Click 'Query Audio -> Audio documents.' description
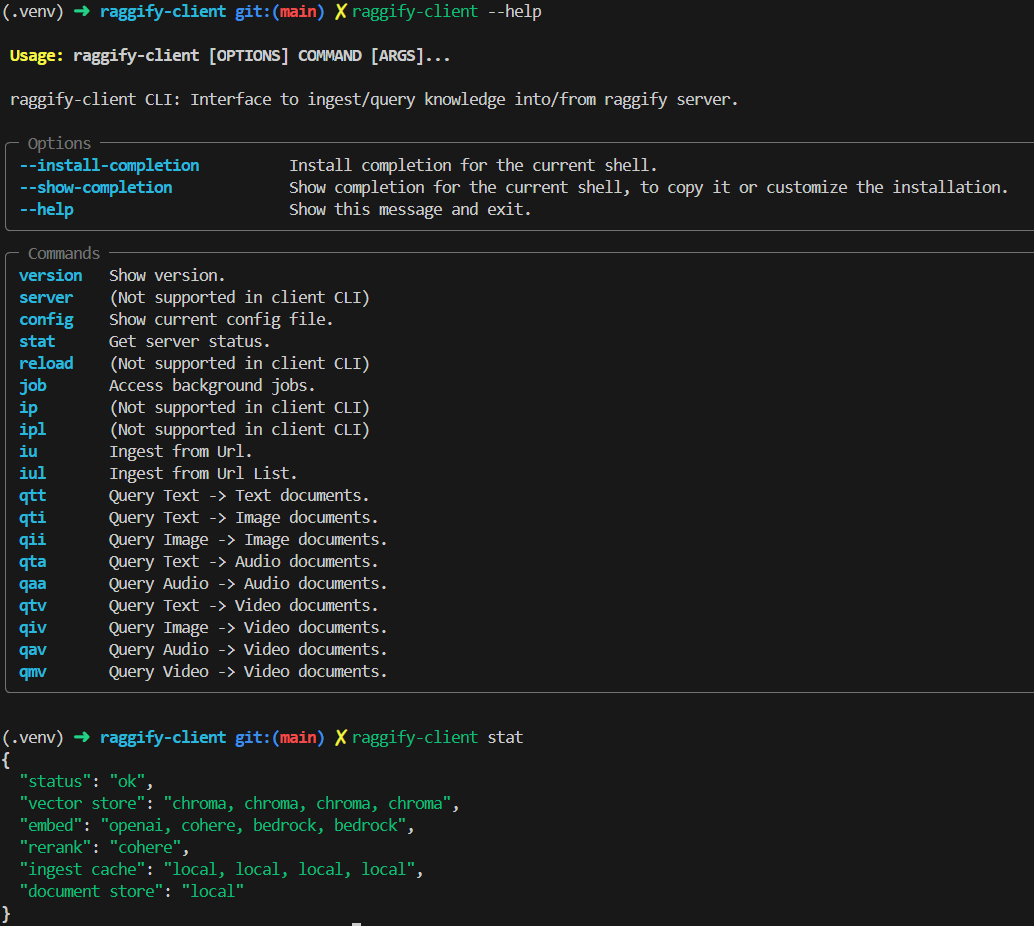The image size is (1034, 926). (x=248, y=584)
